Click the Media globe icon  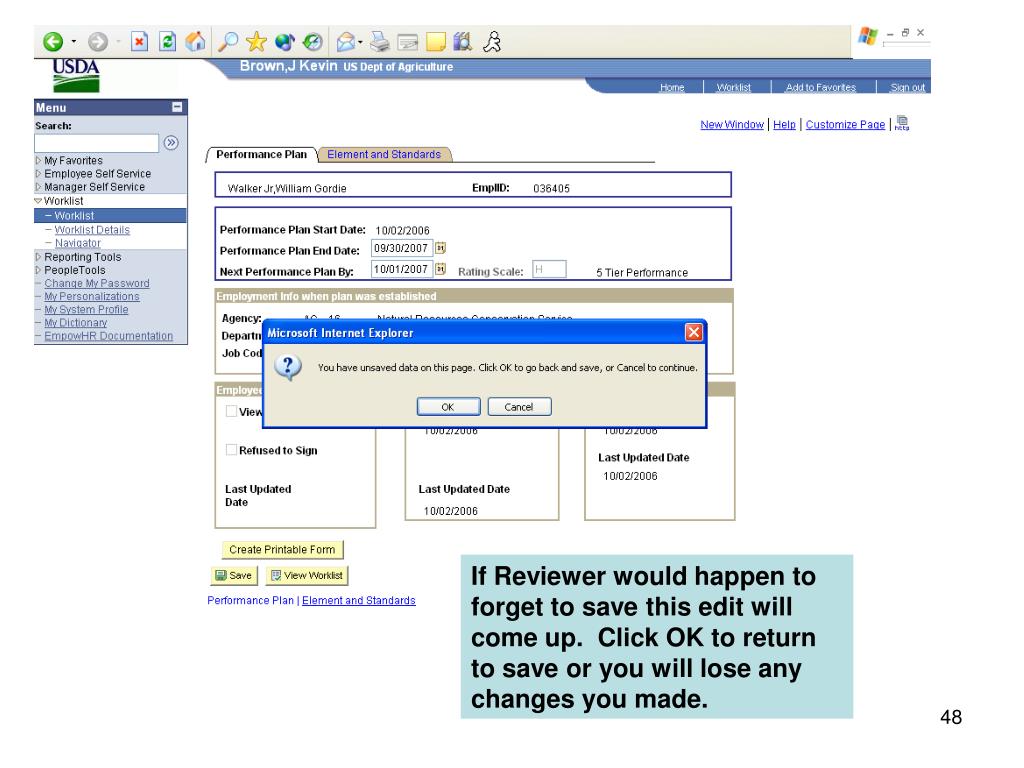point(285,42)
